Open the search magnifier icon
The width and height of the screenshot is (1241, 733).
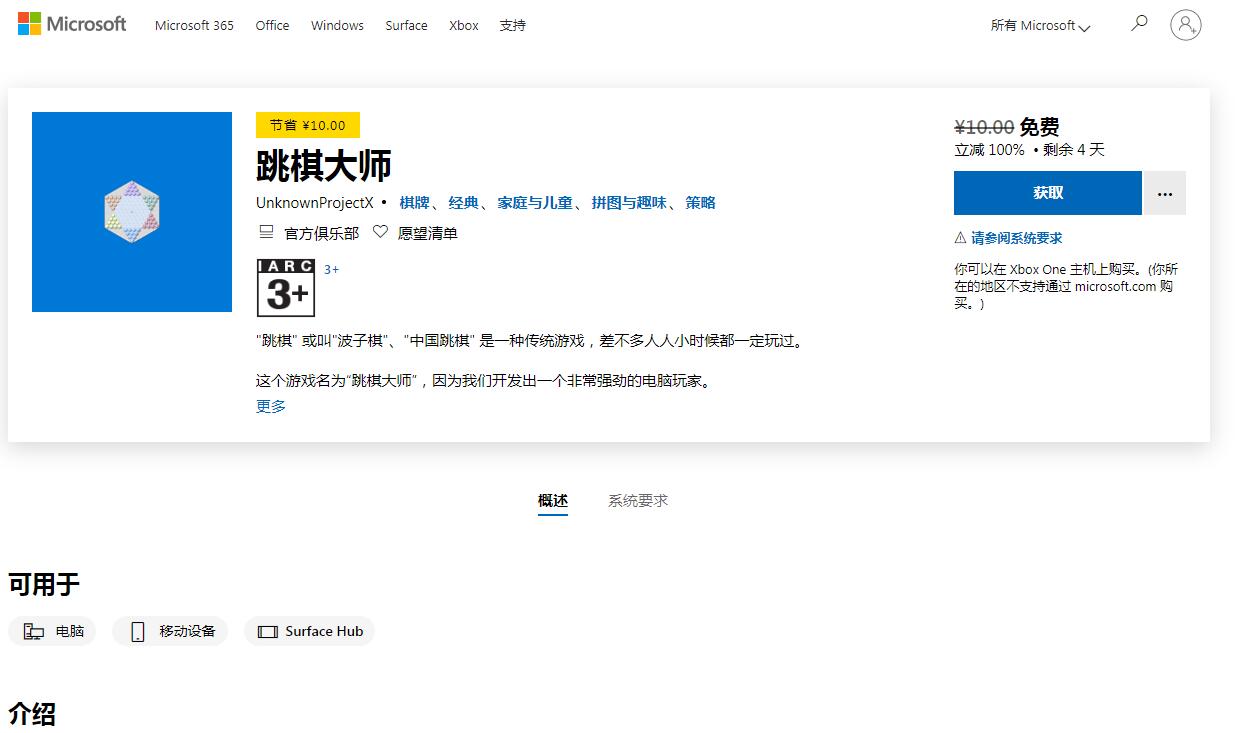click(x=1139, y=23)
